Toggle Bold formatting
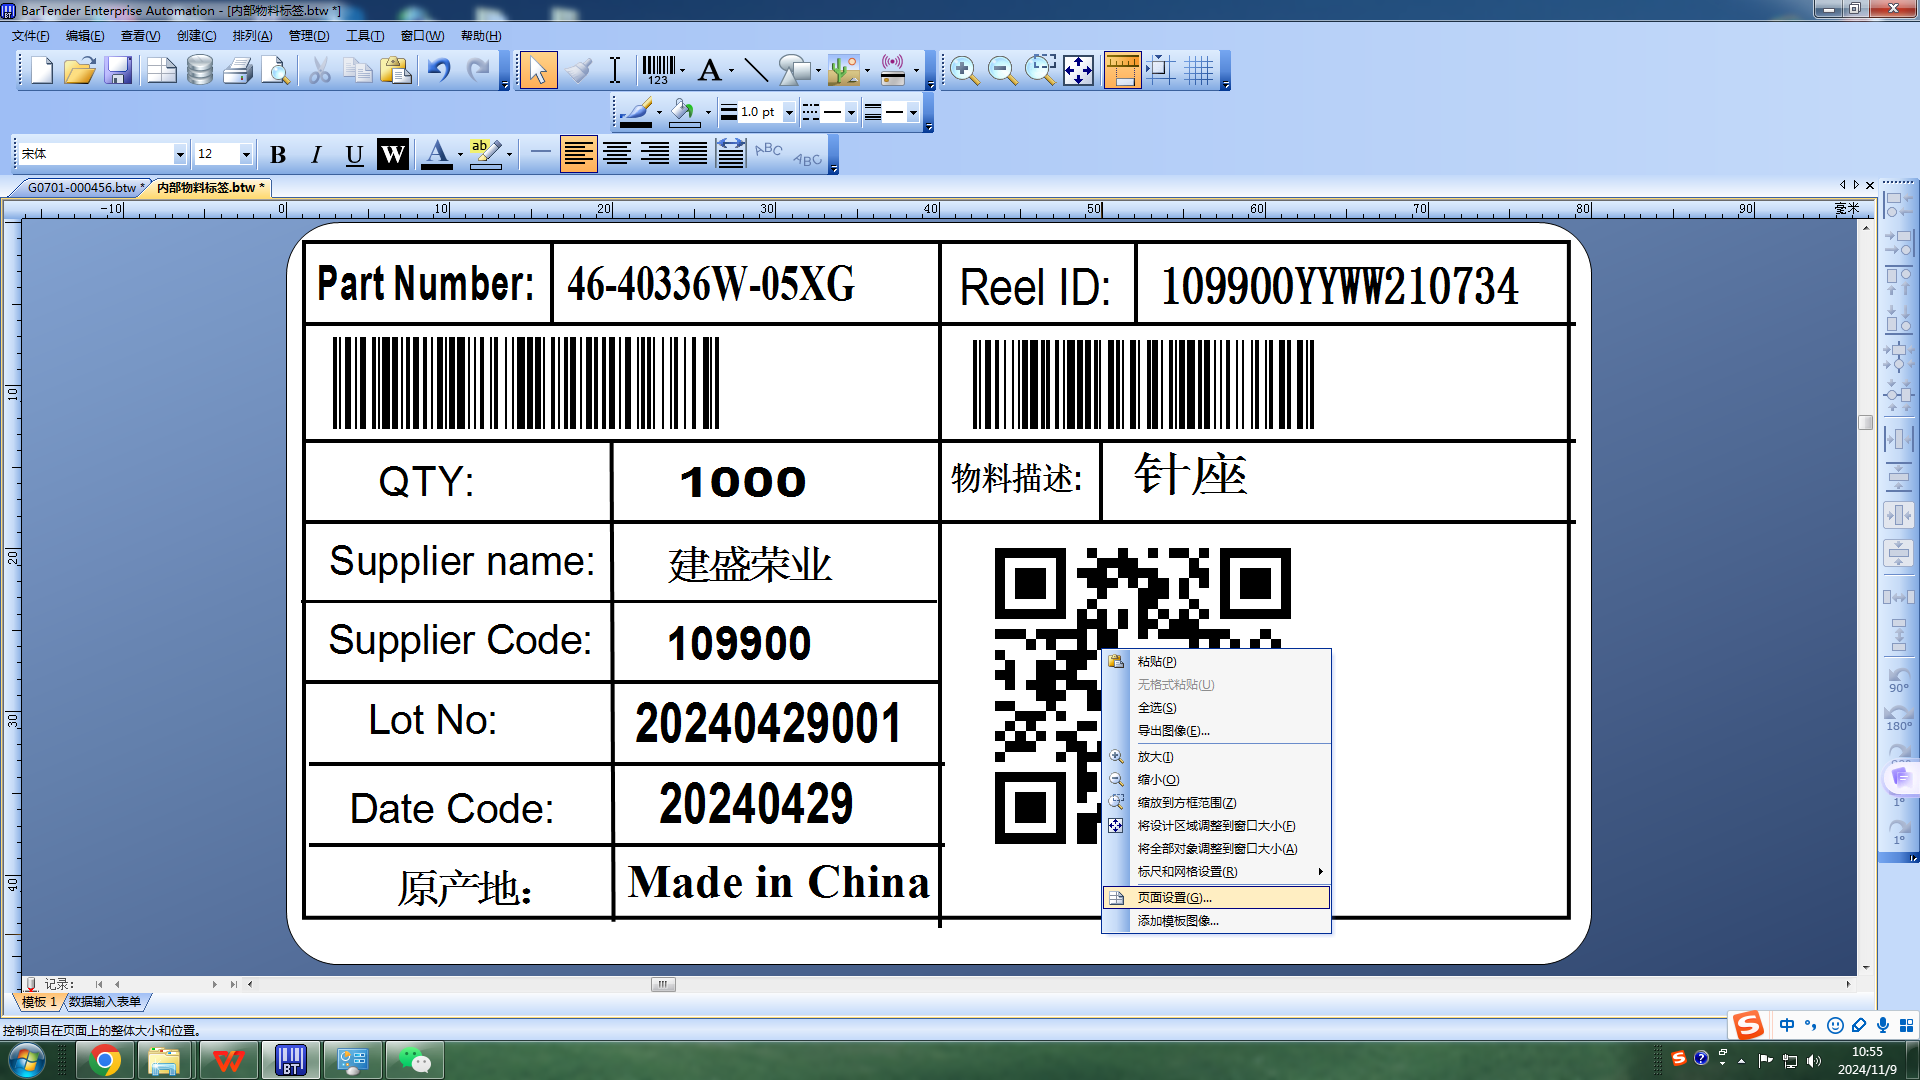 [278, 154]
